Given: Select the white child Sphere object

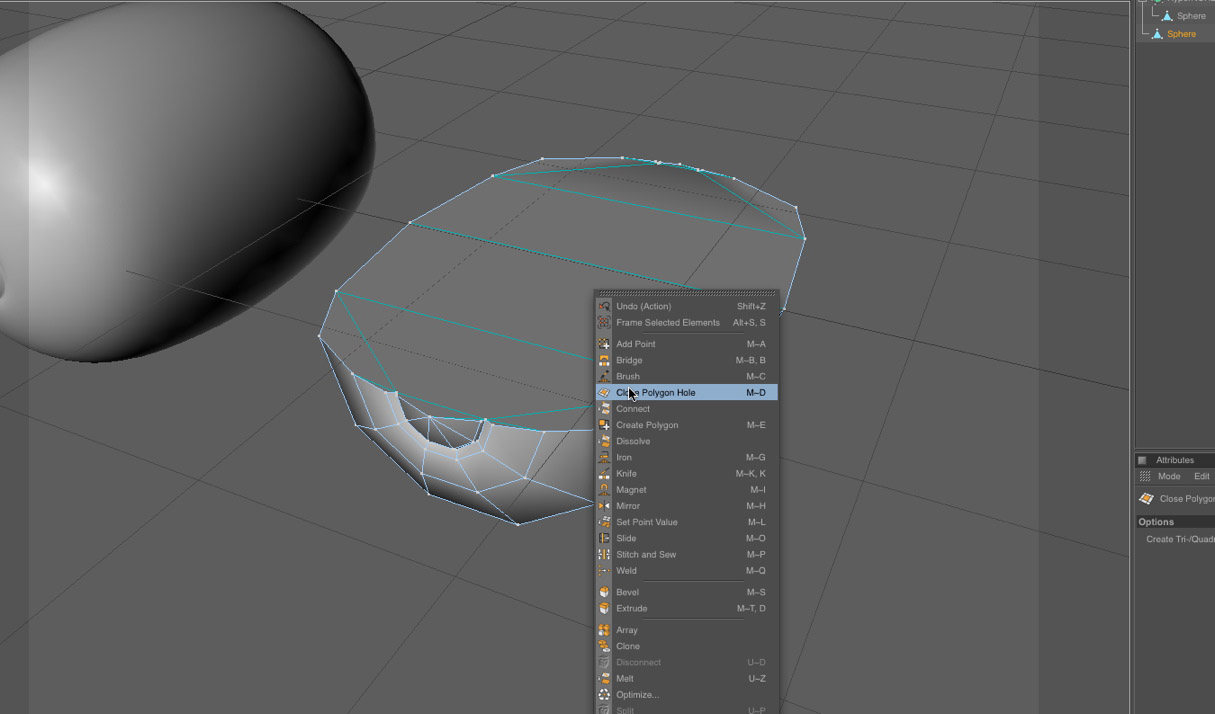Looking at the screenshot, I should tap(1190, 16).
